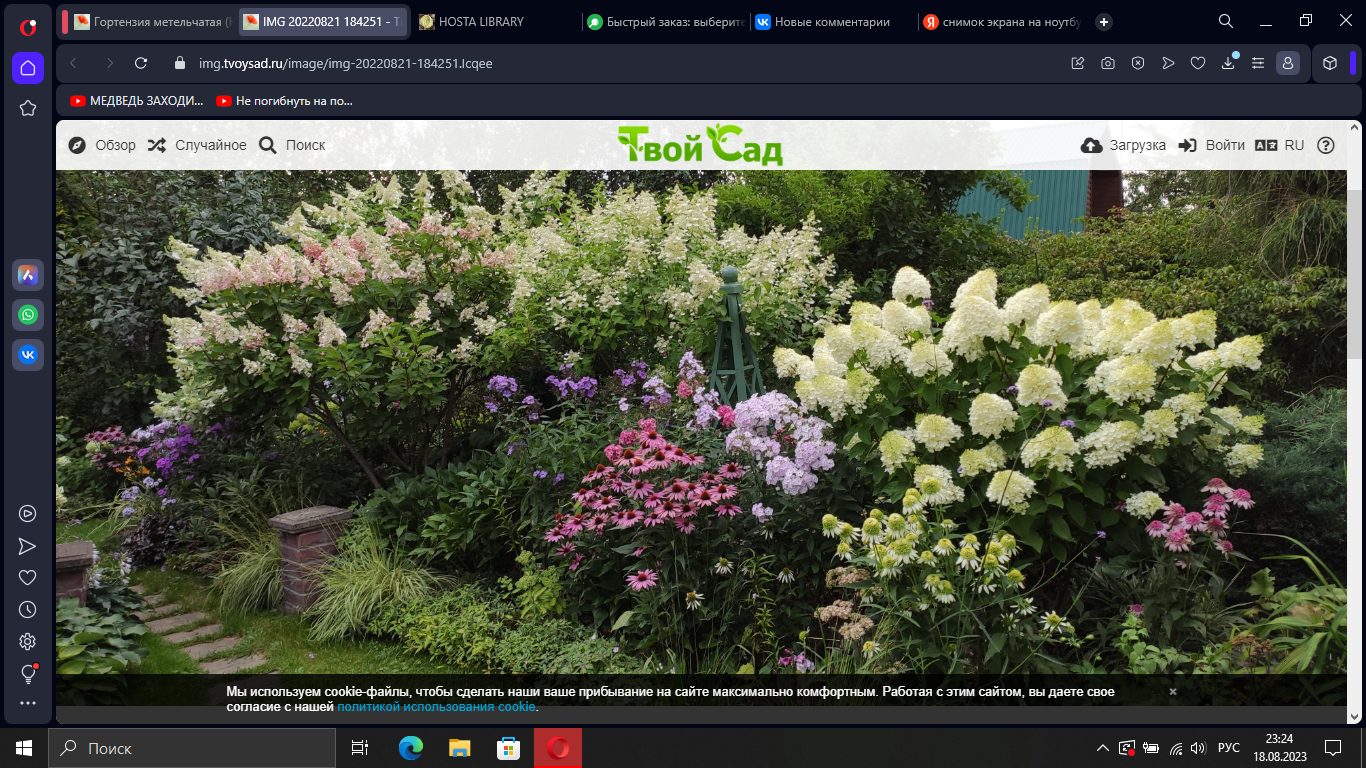Open sidebar history clock icon
1366x768 pixels.
coord(28,610)
